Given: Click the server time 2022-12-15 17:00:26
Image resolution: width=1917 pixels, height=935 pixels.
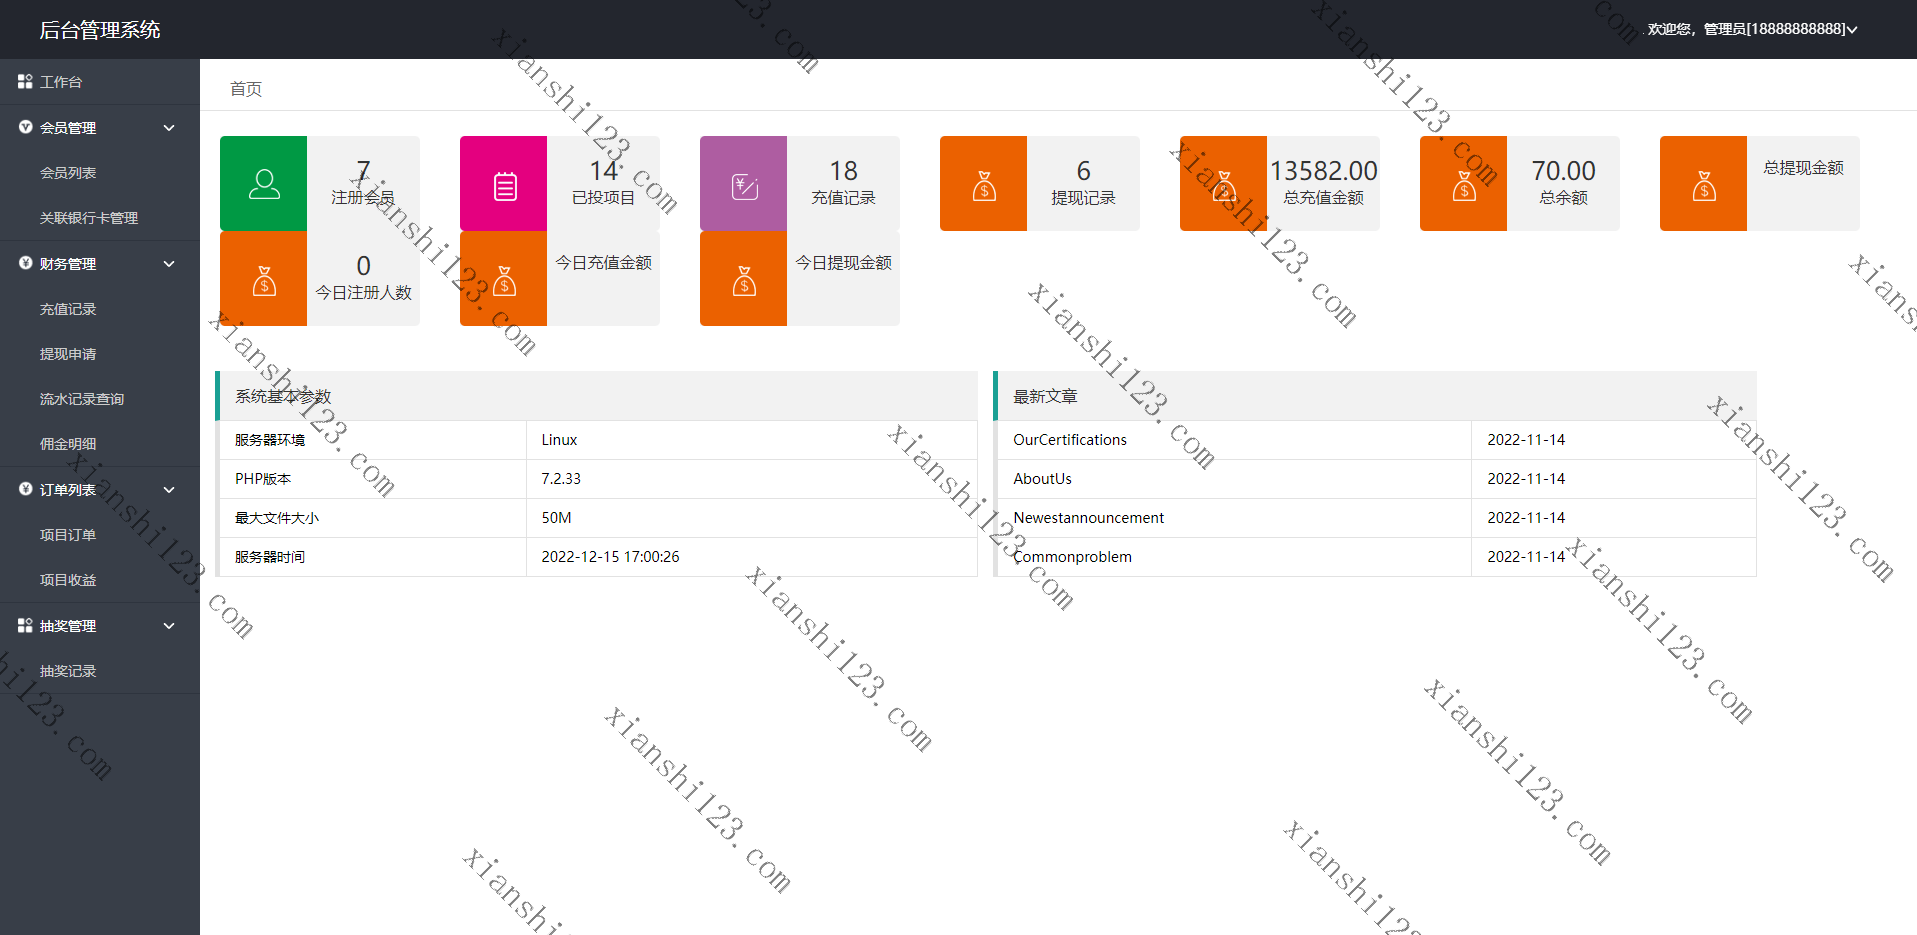Looking at the screenshot, I should point(610,557).
